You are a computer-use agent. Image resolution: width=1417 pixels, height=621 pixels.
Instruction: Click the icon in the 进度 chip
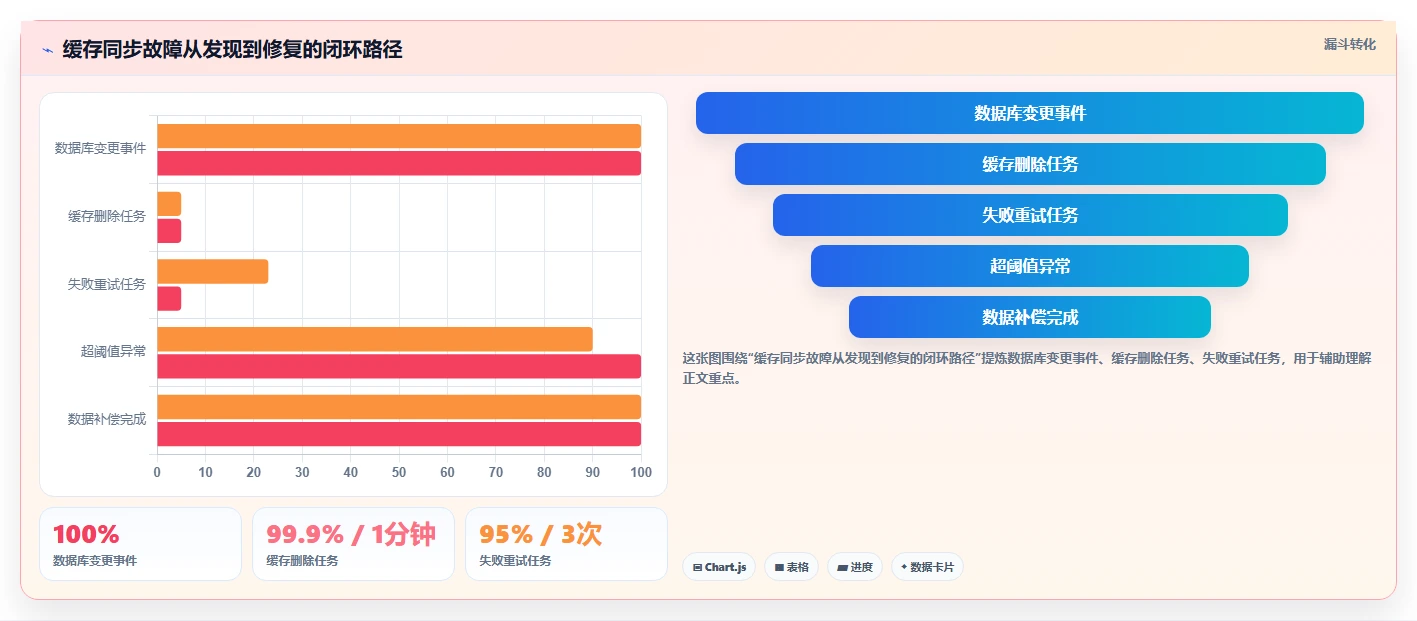pyautogui.click(x=842, y=567)
